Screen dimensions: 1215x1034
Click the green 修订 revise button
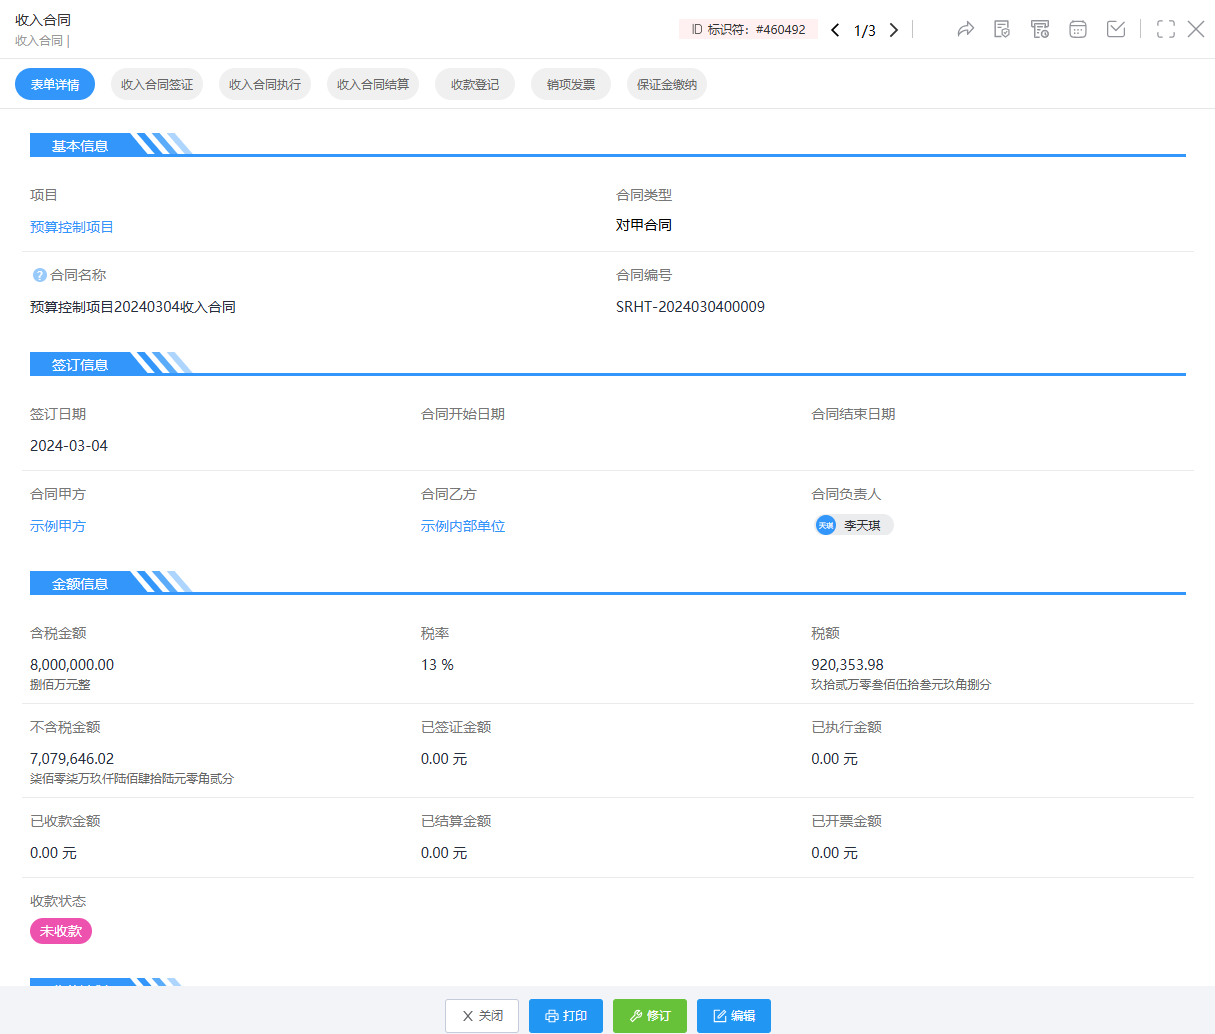(x=650, y=1016)
